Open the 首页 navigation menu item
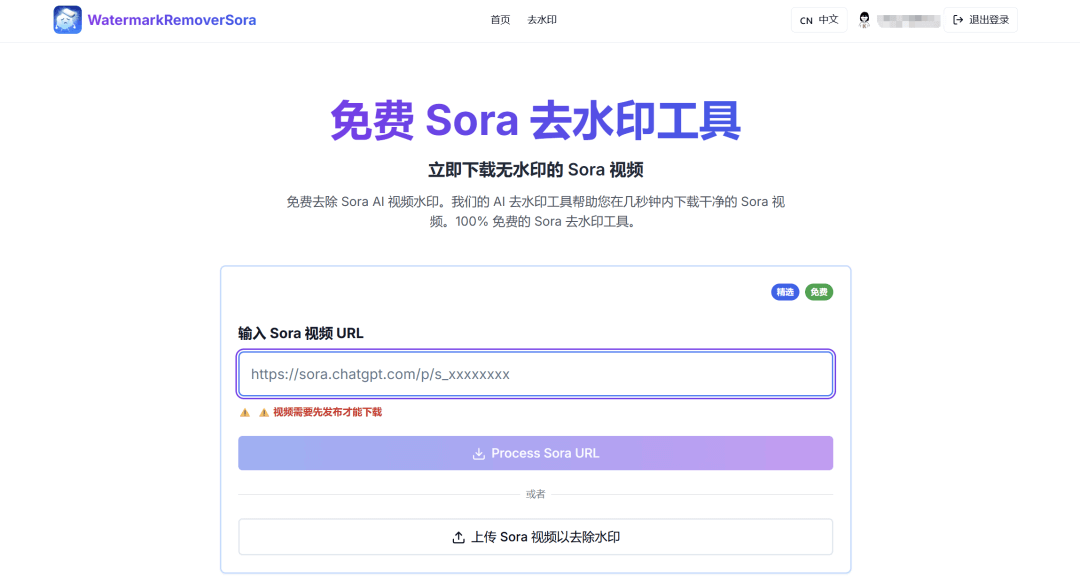Image resolution: width=1080 pixels, height=577 pixels. pos(500,20)
